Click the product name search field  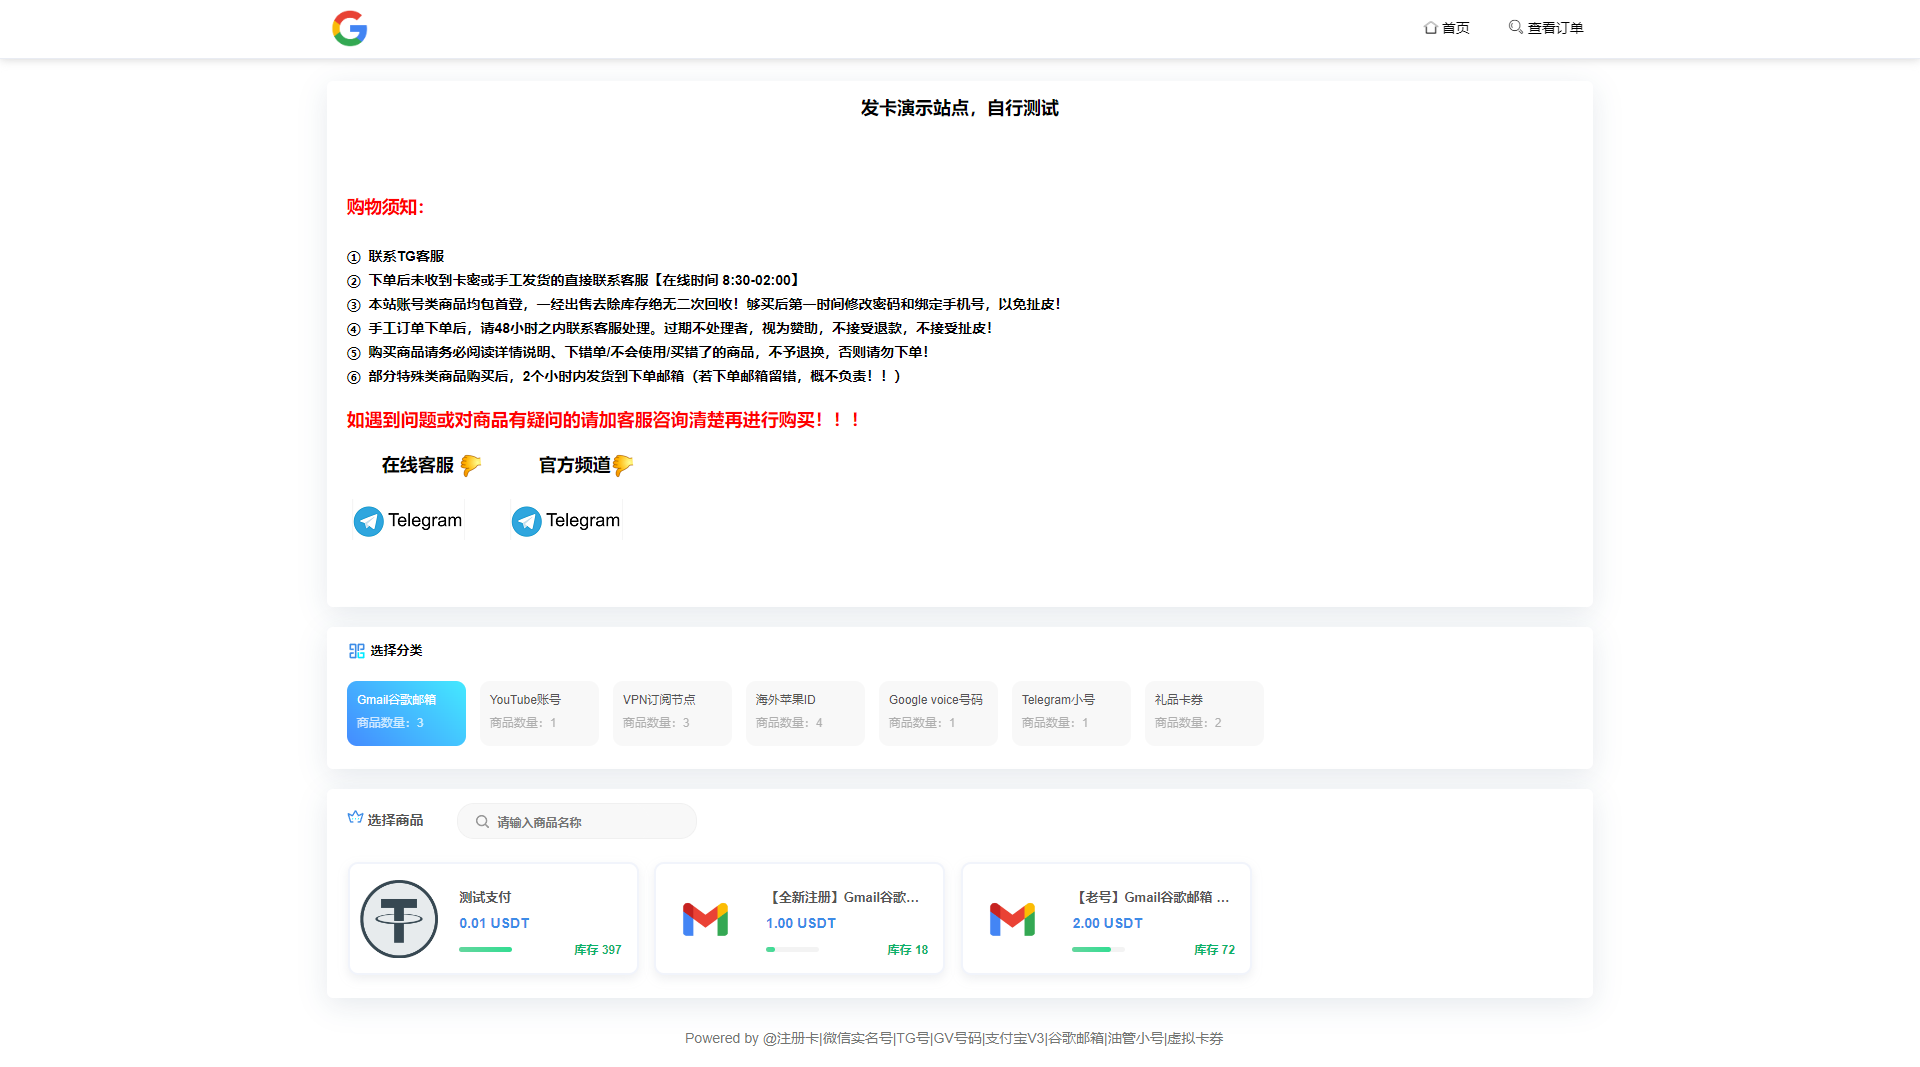coord(590,822)
